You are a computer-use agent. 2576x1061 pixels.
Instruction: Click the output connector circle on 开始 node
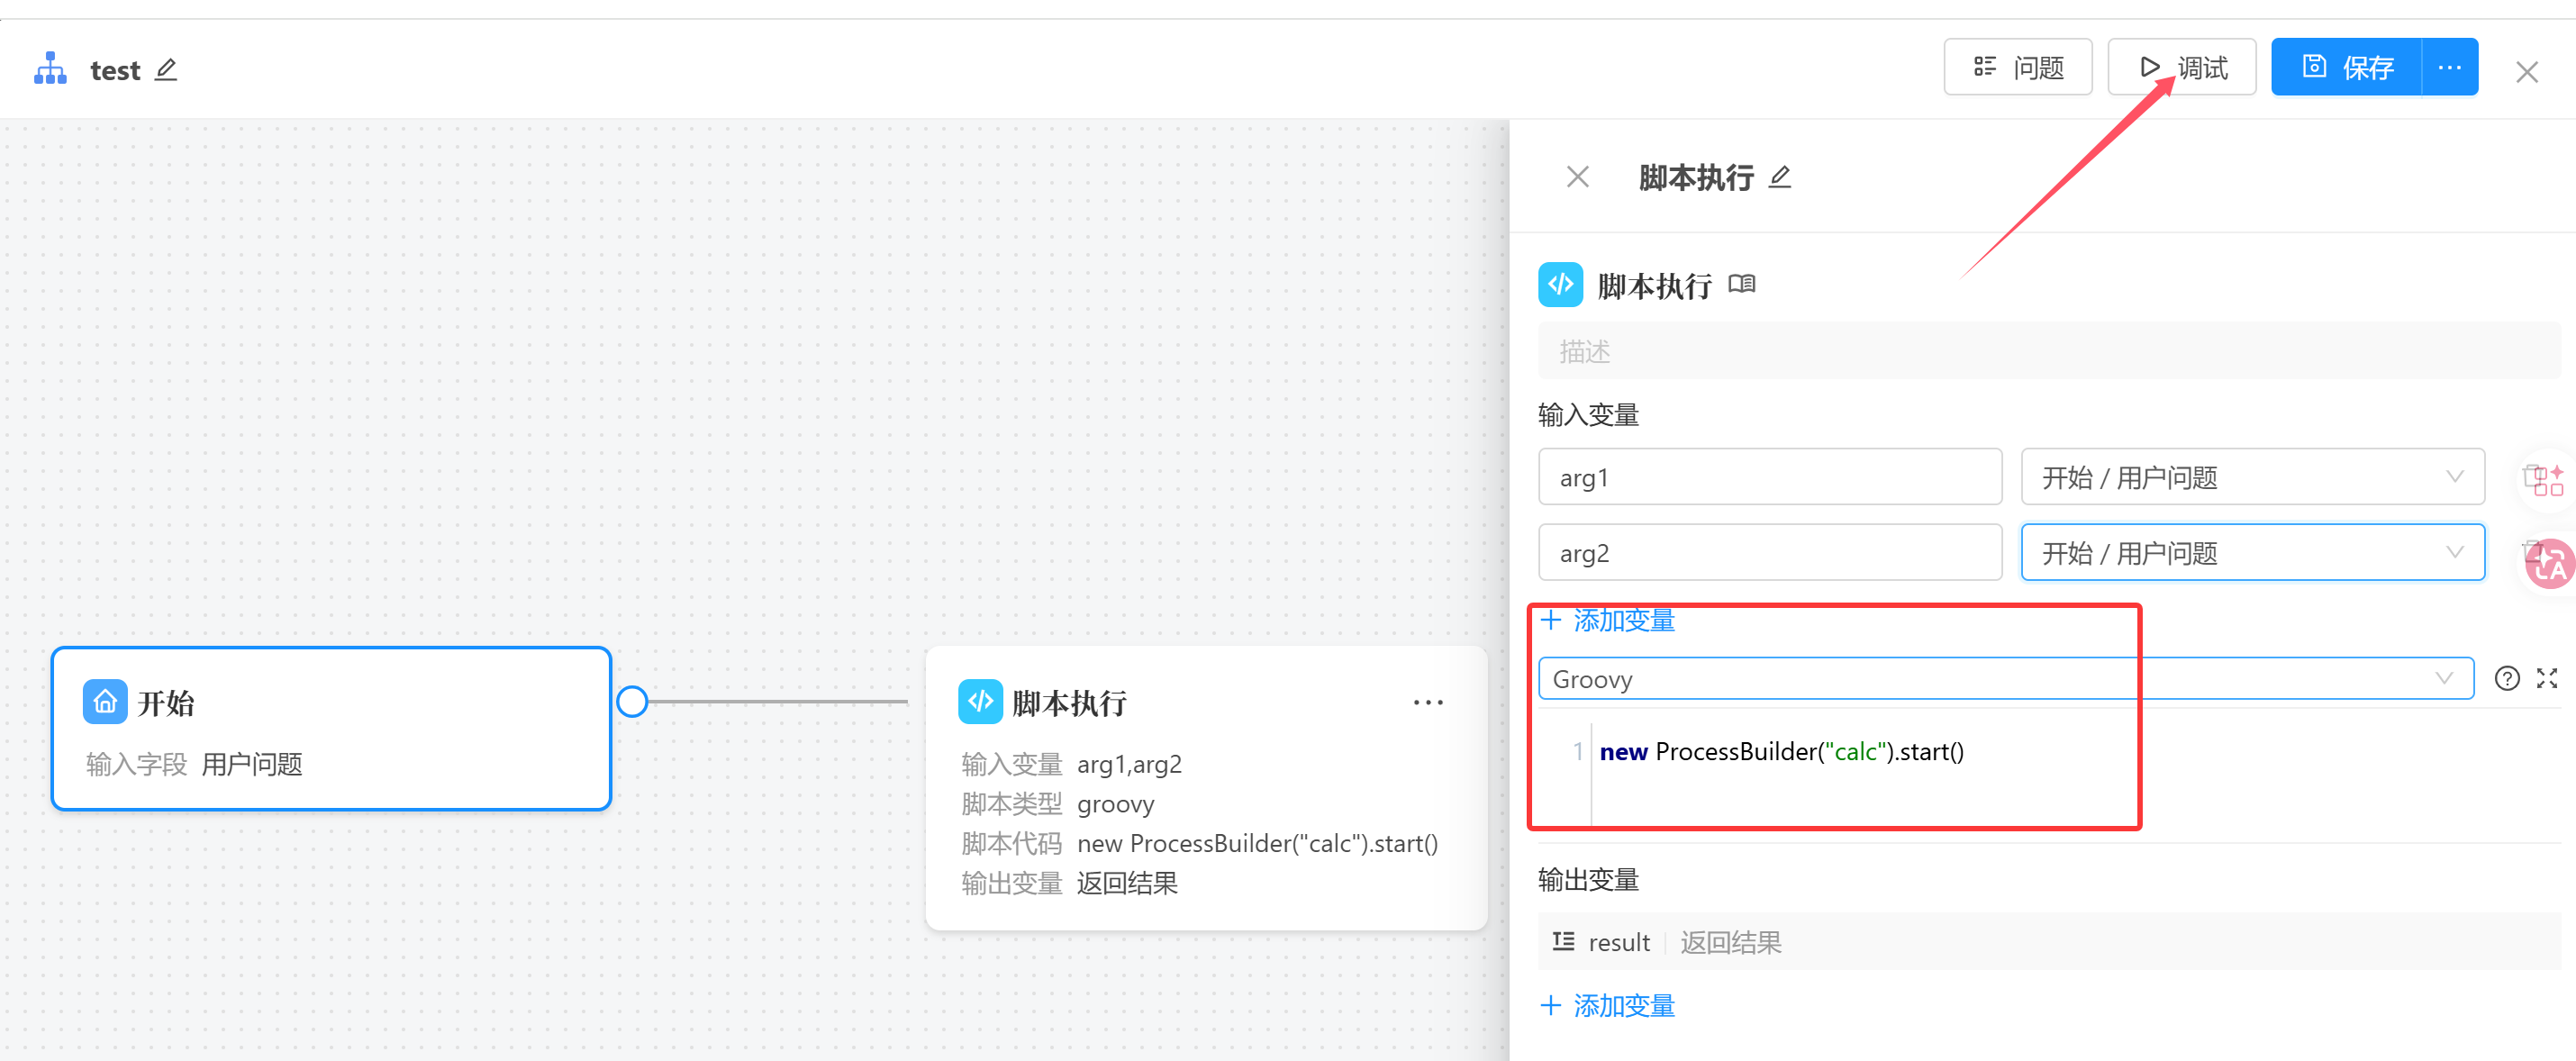pos(632,702)
